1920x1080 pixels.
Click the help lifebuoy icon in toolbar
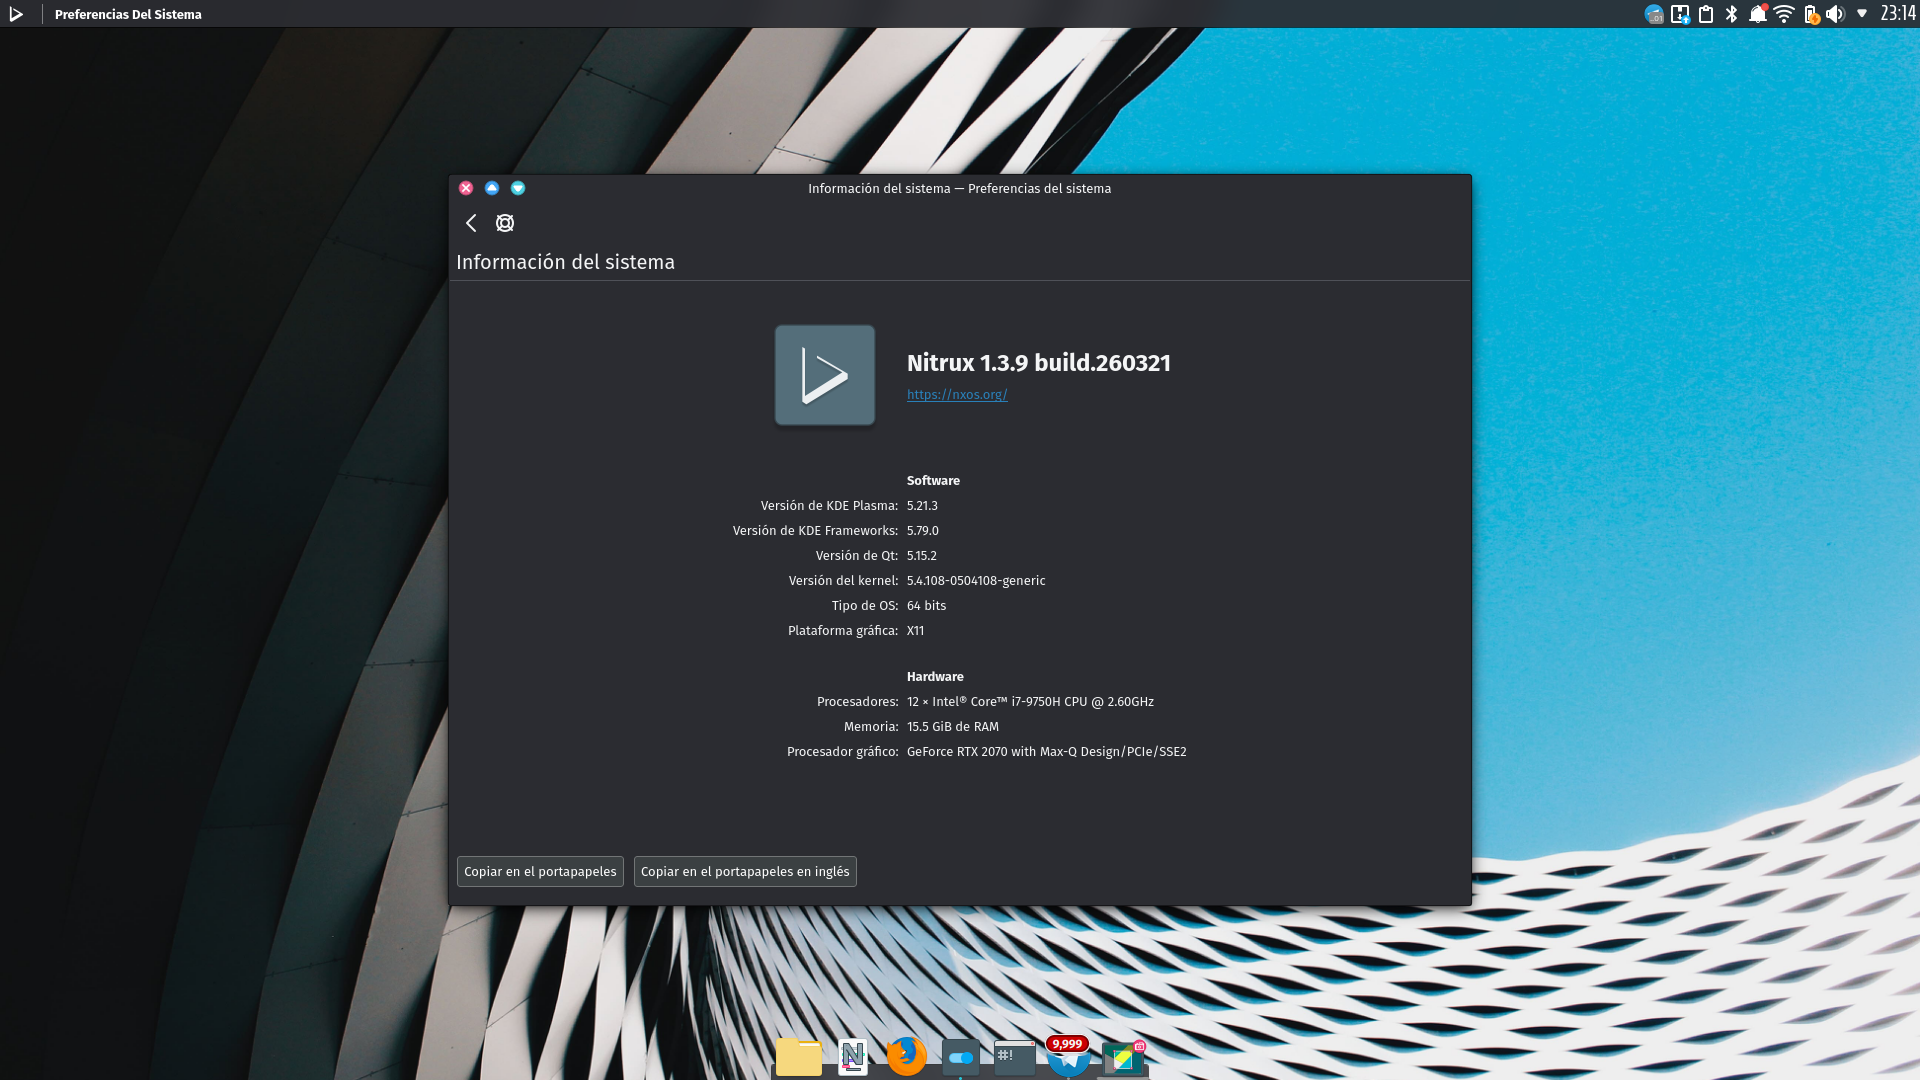505,223
